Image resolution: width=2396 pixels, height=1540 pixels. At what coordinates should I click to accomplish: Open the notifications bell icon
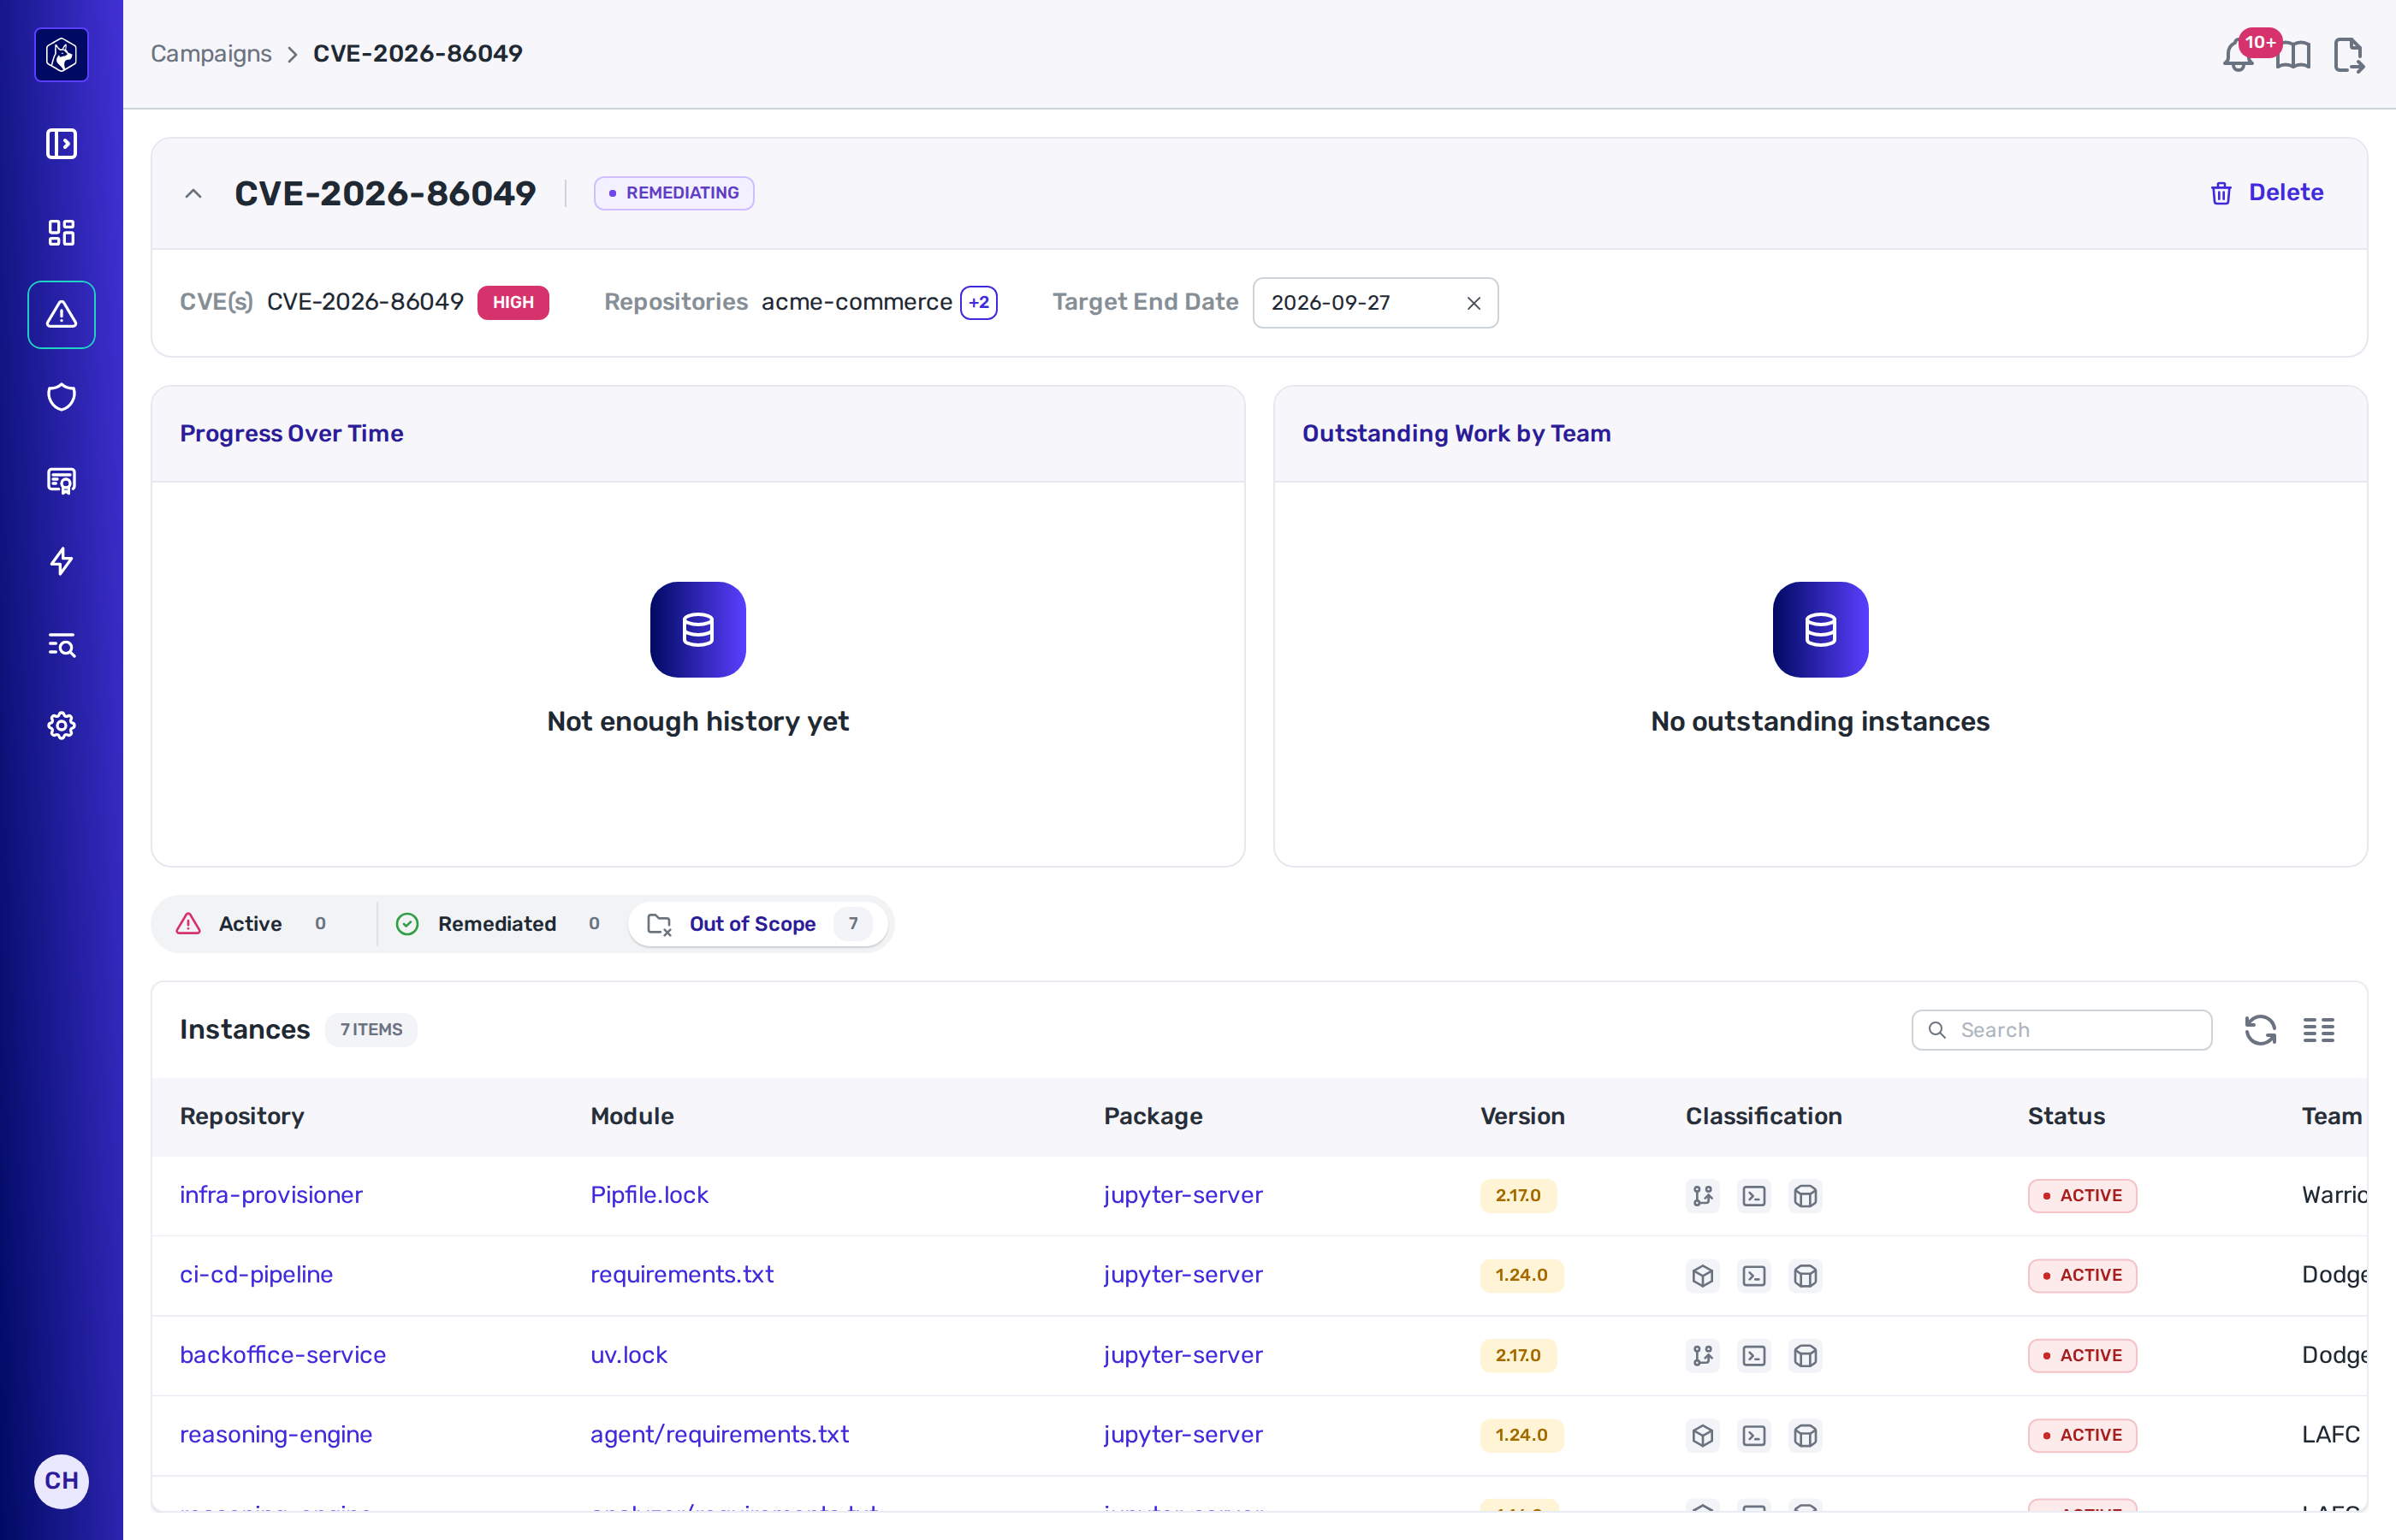coord(2238,55)
